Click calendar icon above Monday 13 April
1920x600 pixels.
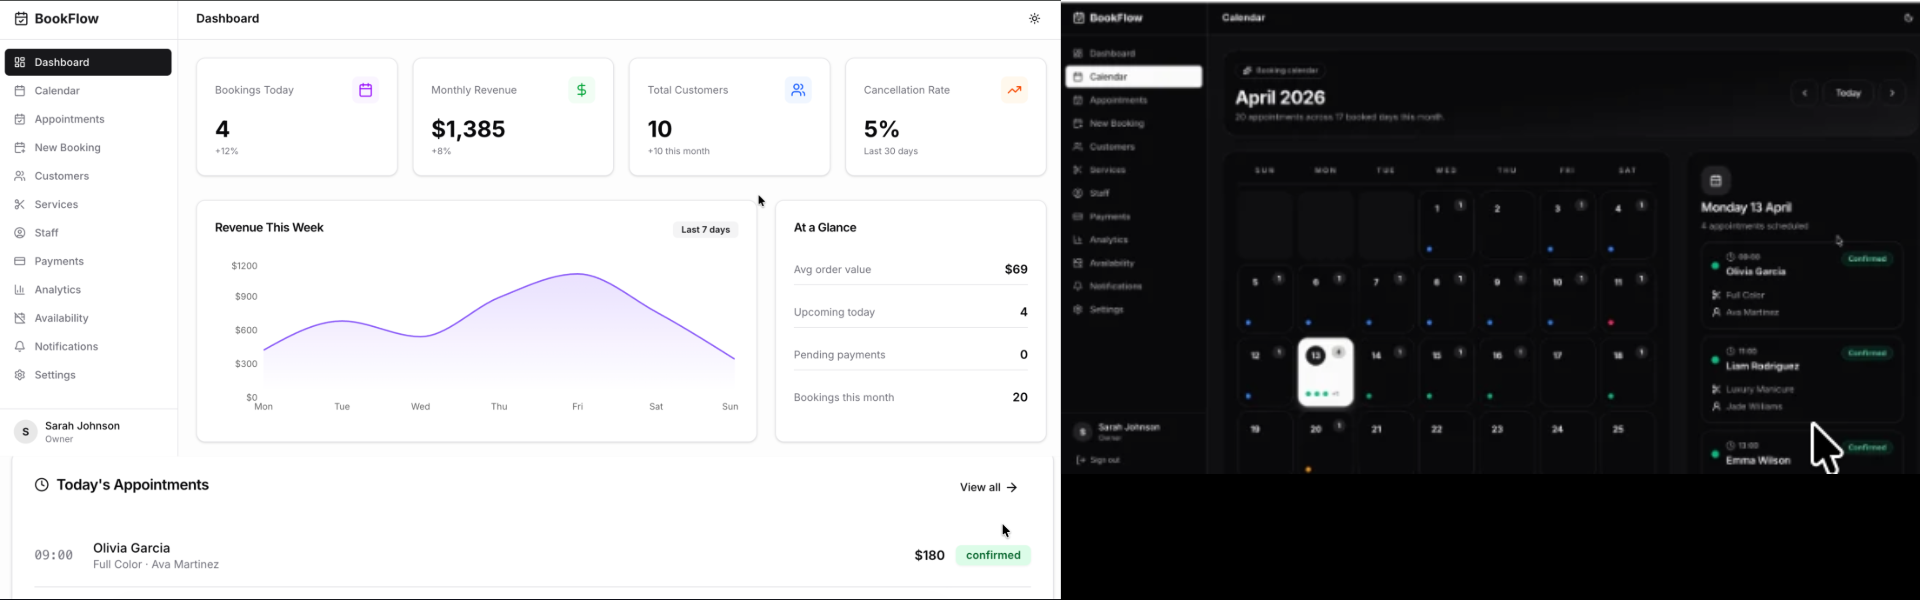[x=1716, y=180]
